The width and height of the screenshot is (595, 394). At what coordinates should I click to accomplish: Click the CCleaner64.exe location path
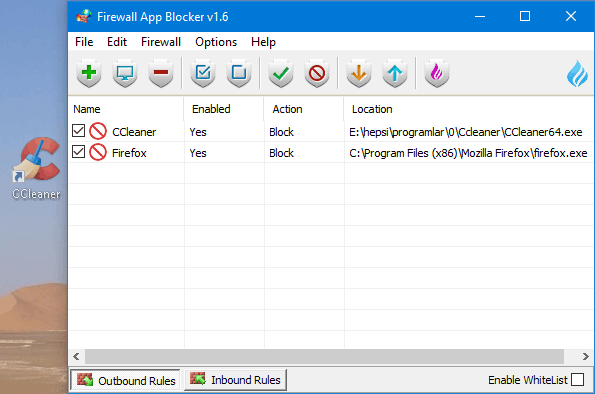[x=466, y=132]
